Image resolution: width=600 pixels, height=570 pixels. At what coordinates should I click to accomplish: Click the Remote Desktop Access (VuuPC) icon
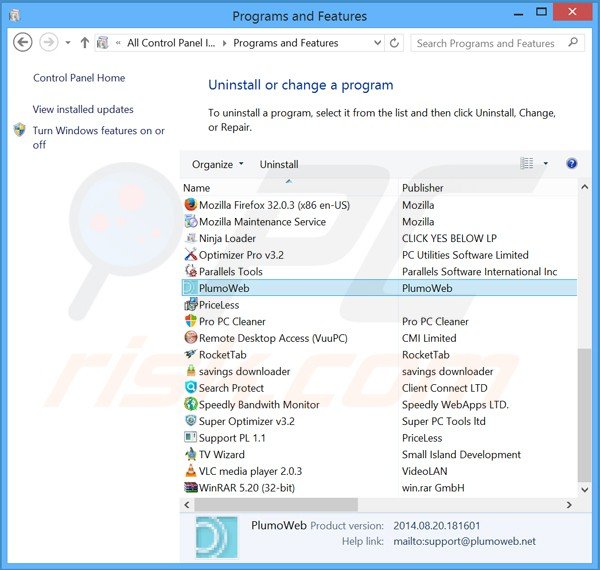click(x=191, y=337)
